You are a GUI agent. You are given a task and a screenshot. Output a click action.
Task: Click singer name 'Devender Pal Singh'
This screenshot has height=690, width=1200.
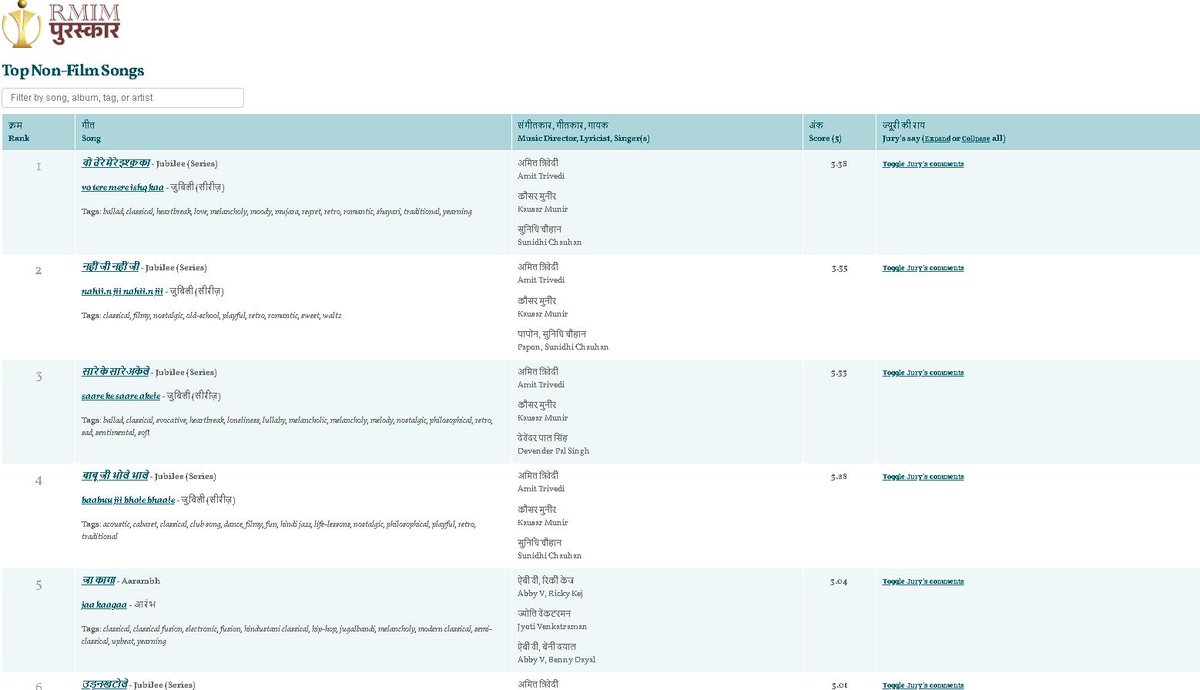(553, 451)
